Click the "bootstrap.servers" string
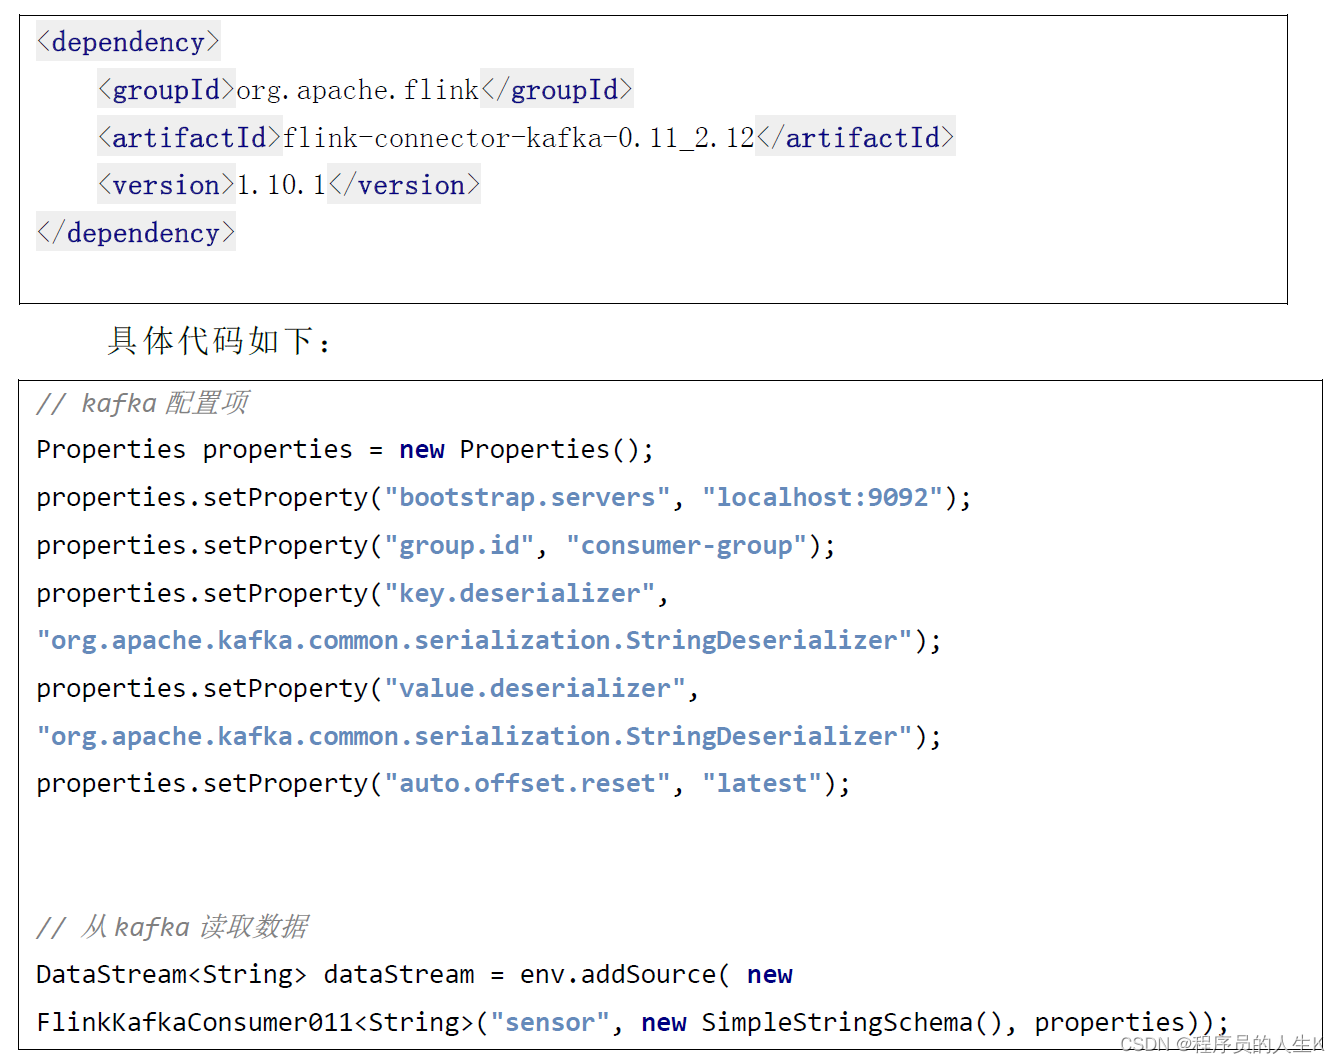The height and width of the screenshot is (1064, 1340). click(x=527, y=497)
